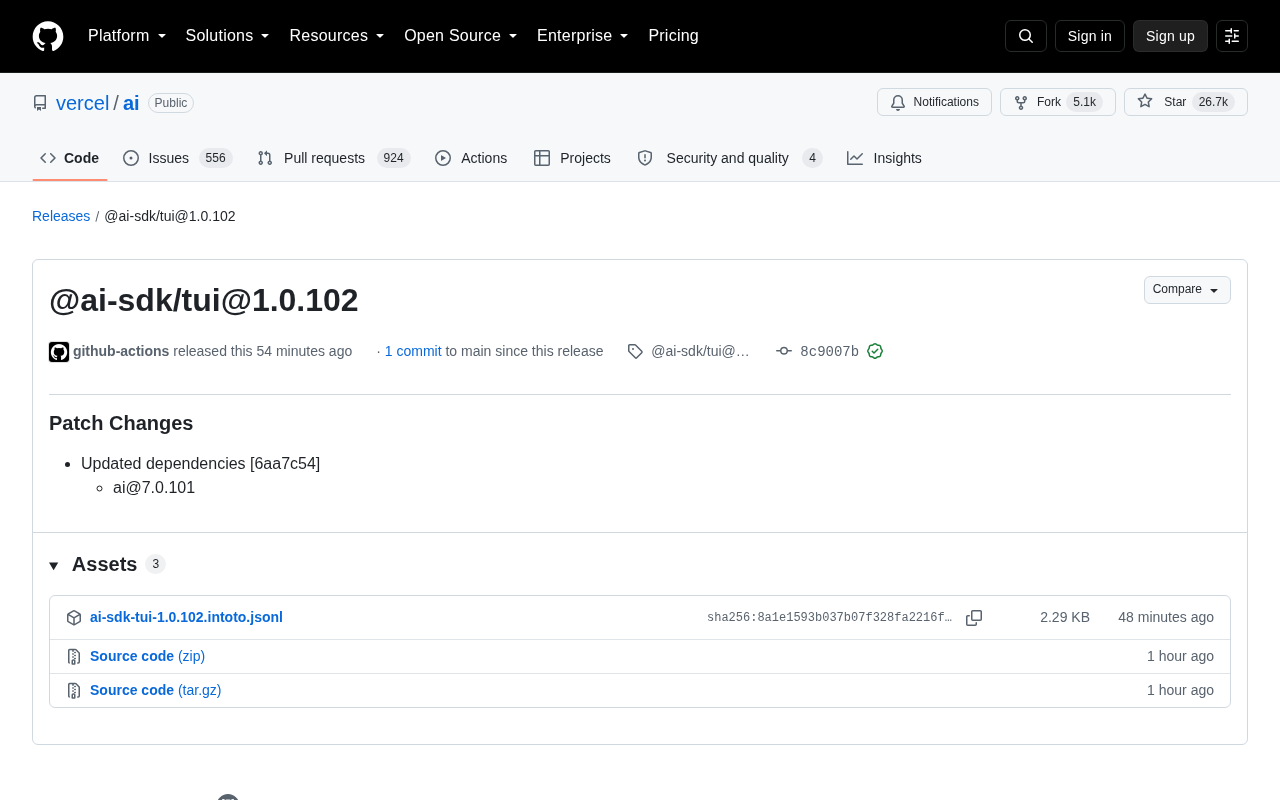Click the '48 minutes ago' timestamp
Screen dimensions: 1280x800
pyautogui.click(x=1166, y=617)
